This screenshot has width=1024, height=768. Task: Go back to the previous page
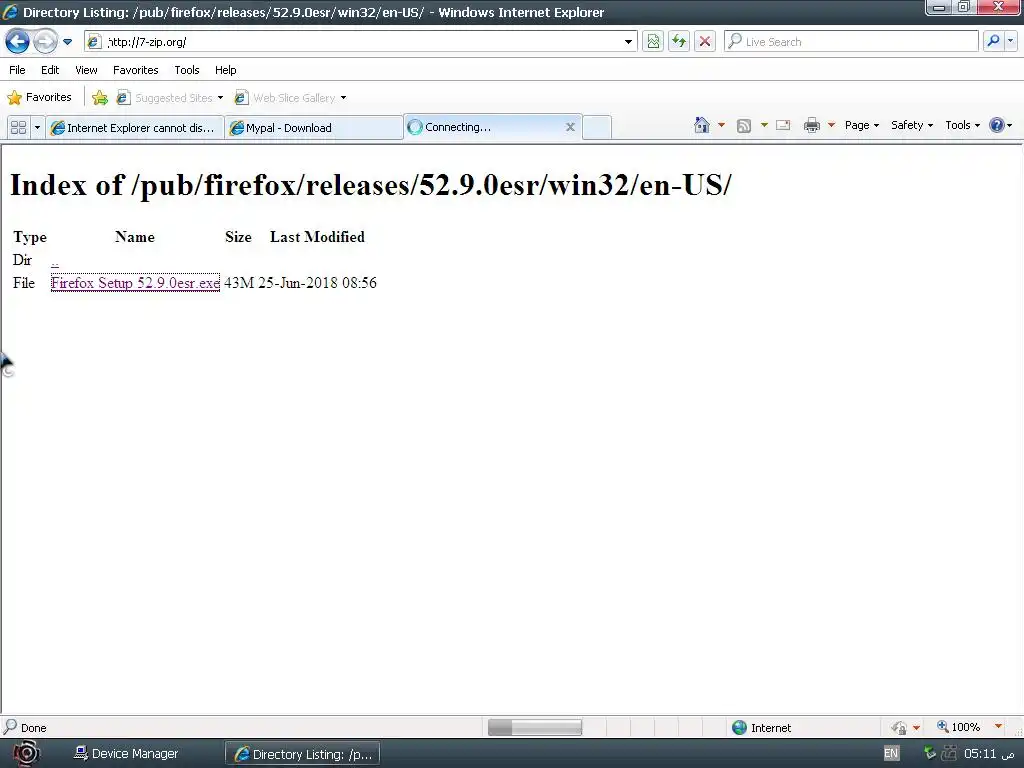18,42
